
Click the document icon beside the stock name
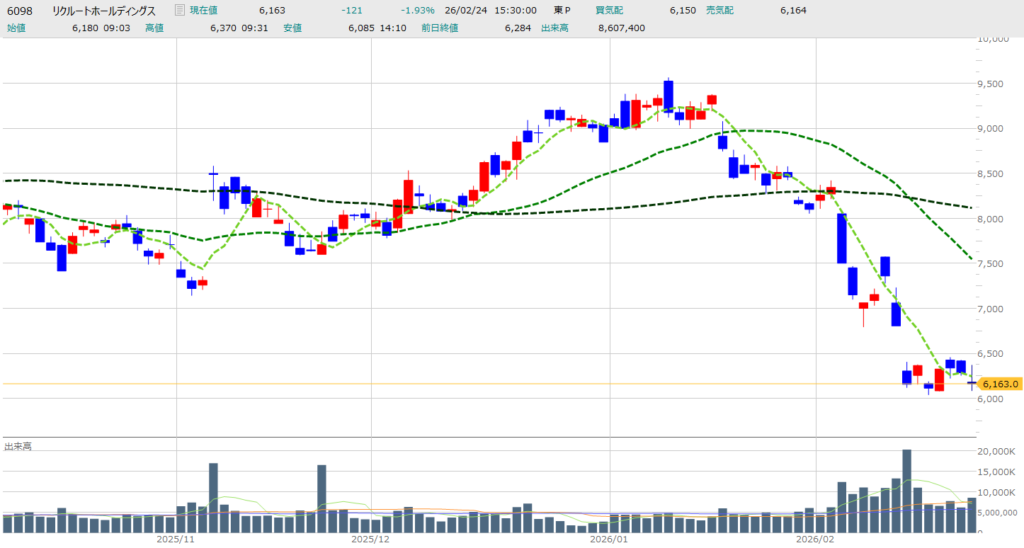pos(179,10)
